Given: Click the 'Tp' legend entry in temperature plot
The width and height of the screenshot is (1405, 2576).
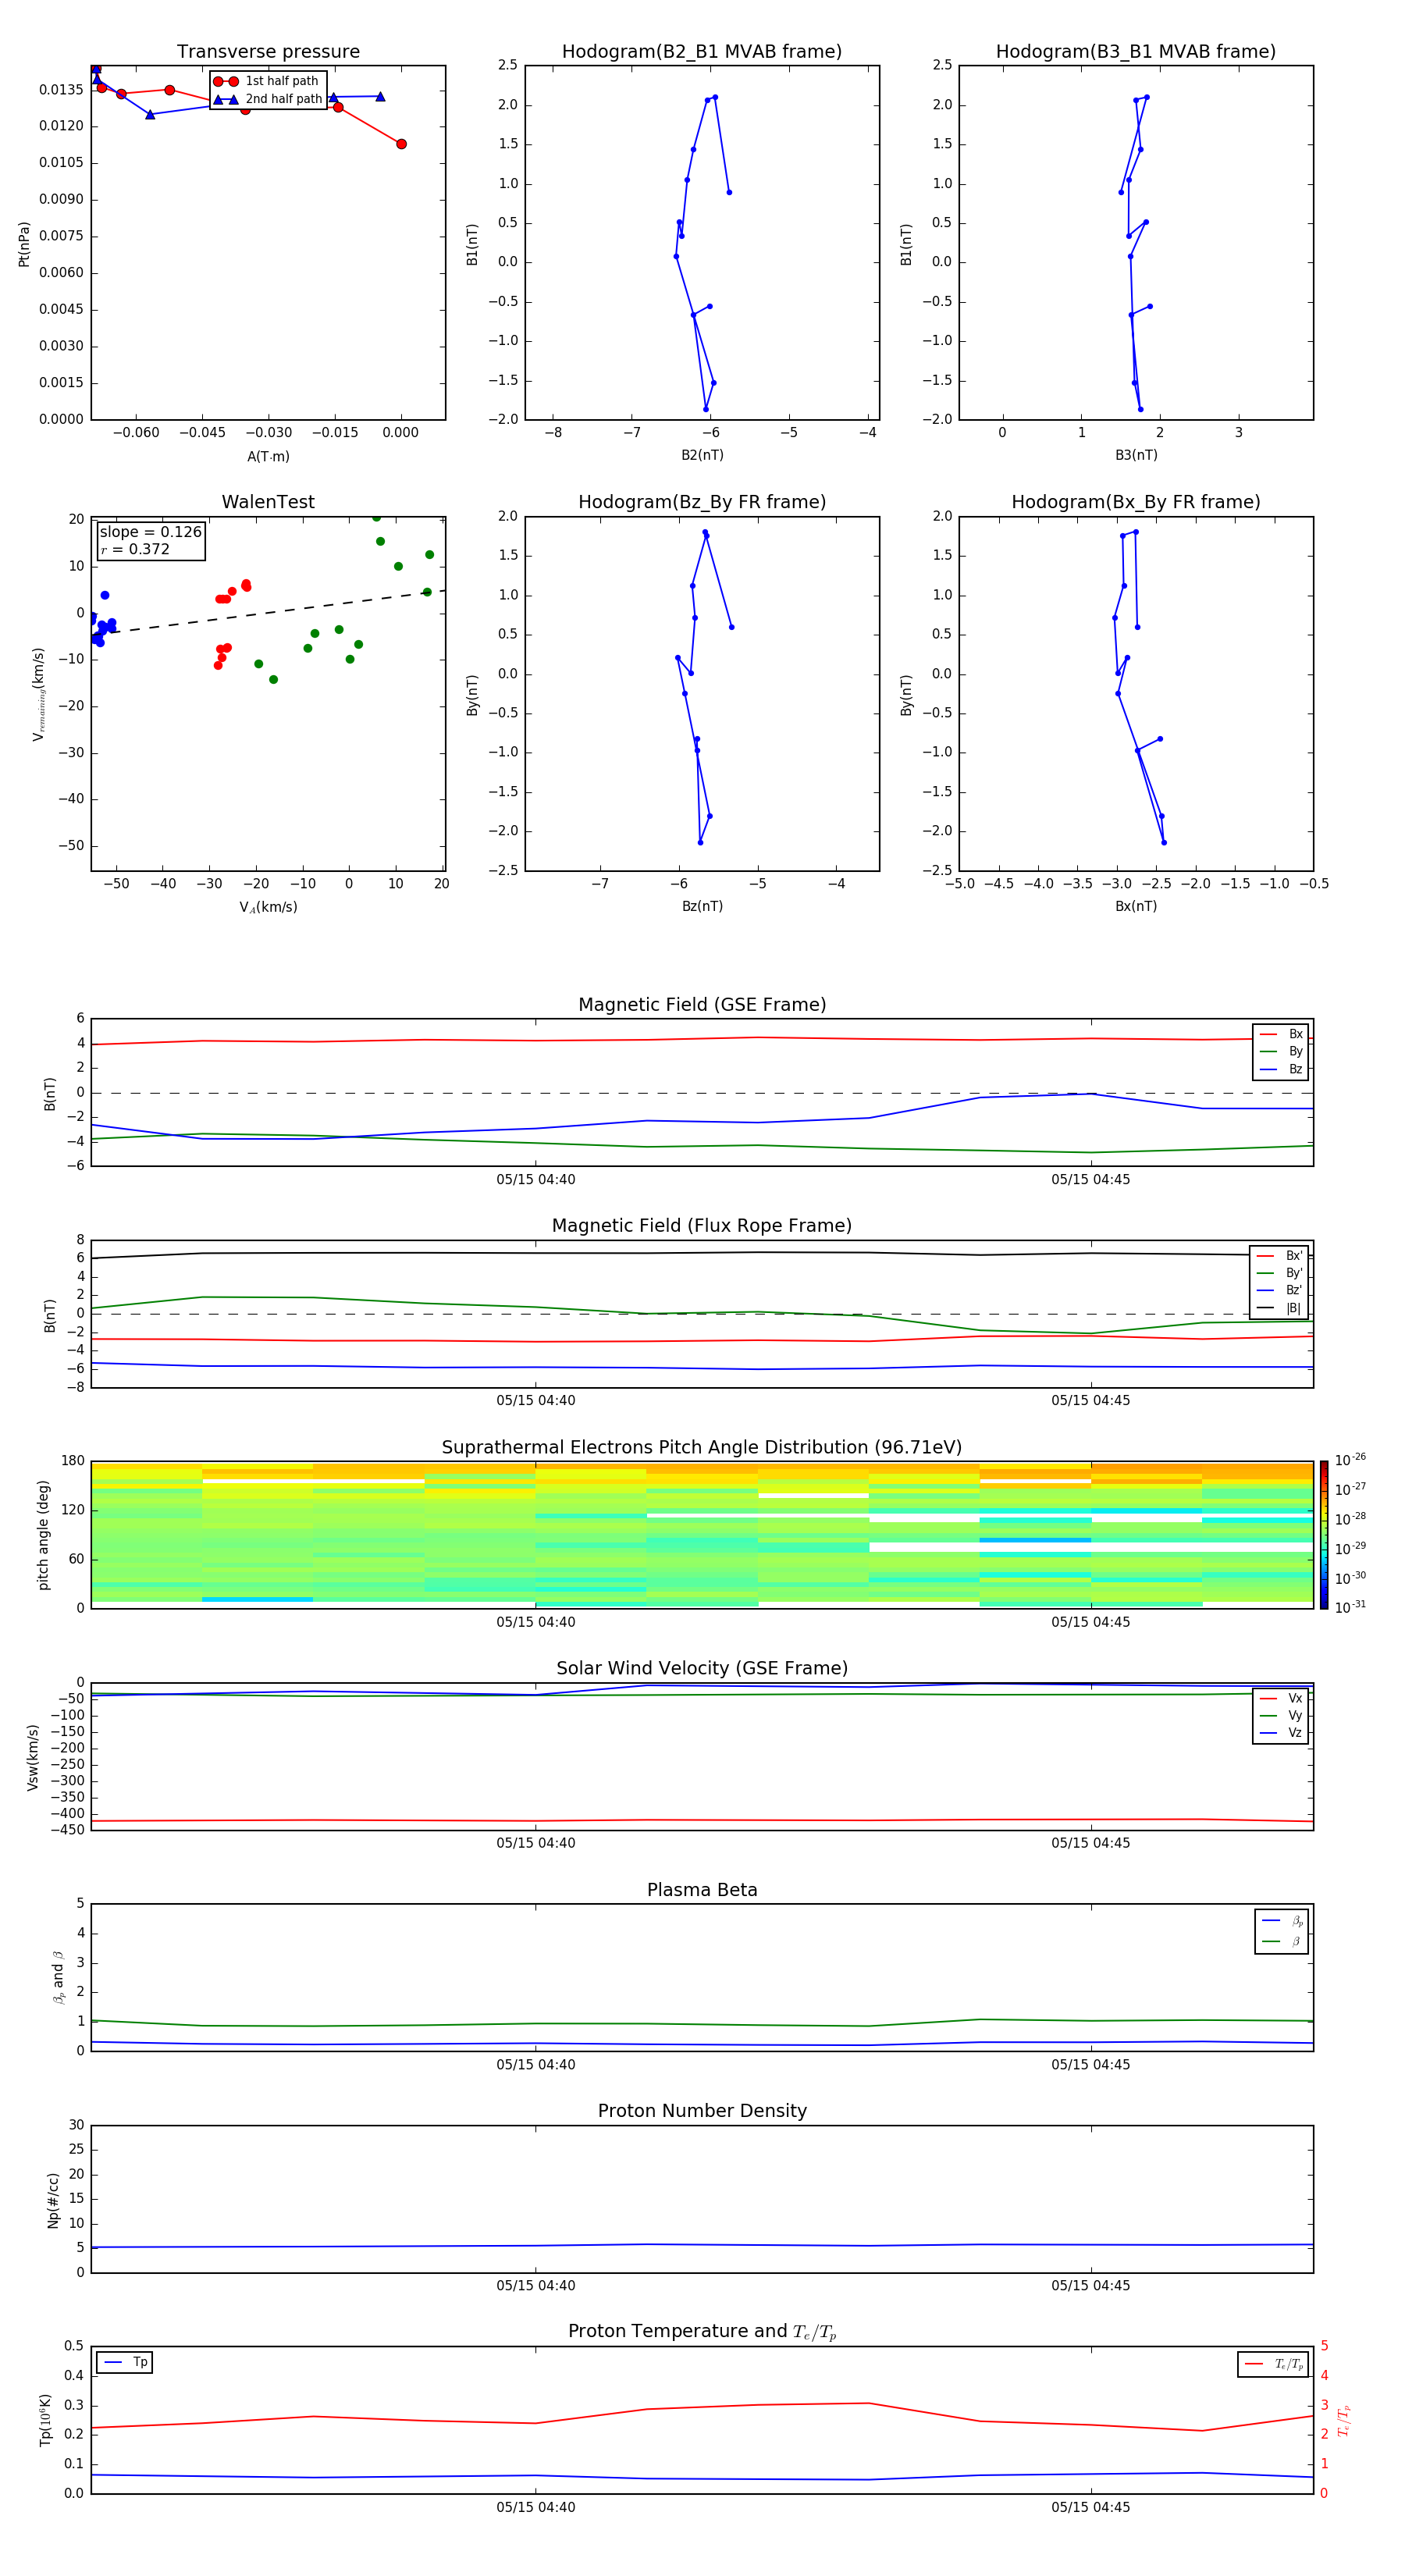Looking at the screenshot, I should [125, 2362].
